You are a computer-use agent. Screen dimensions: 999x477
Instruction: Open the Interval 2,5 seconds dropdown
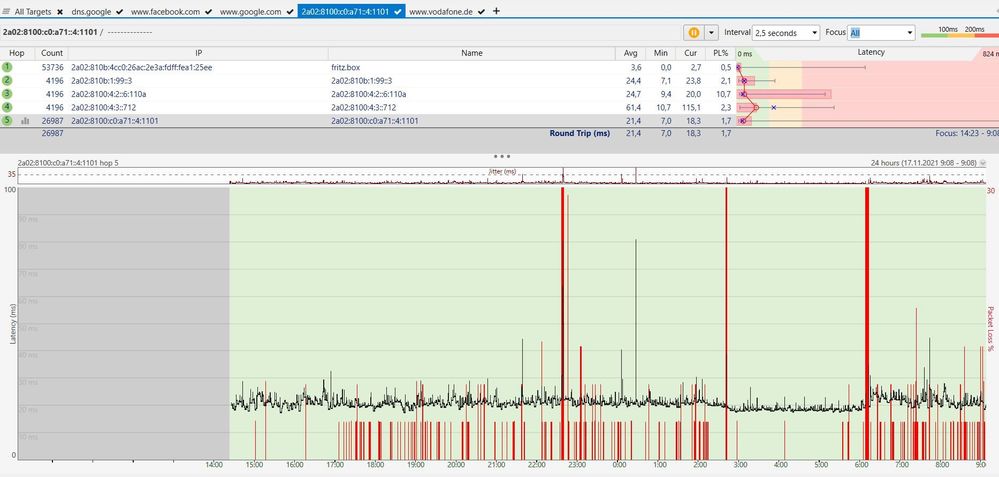pyautogui.click(x=786, y=32)
